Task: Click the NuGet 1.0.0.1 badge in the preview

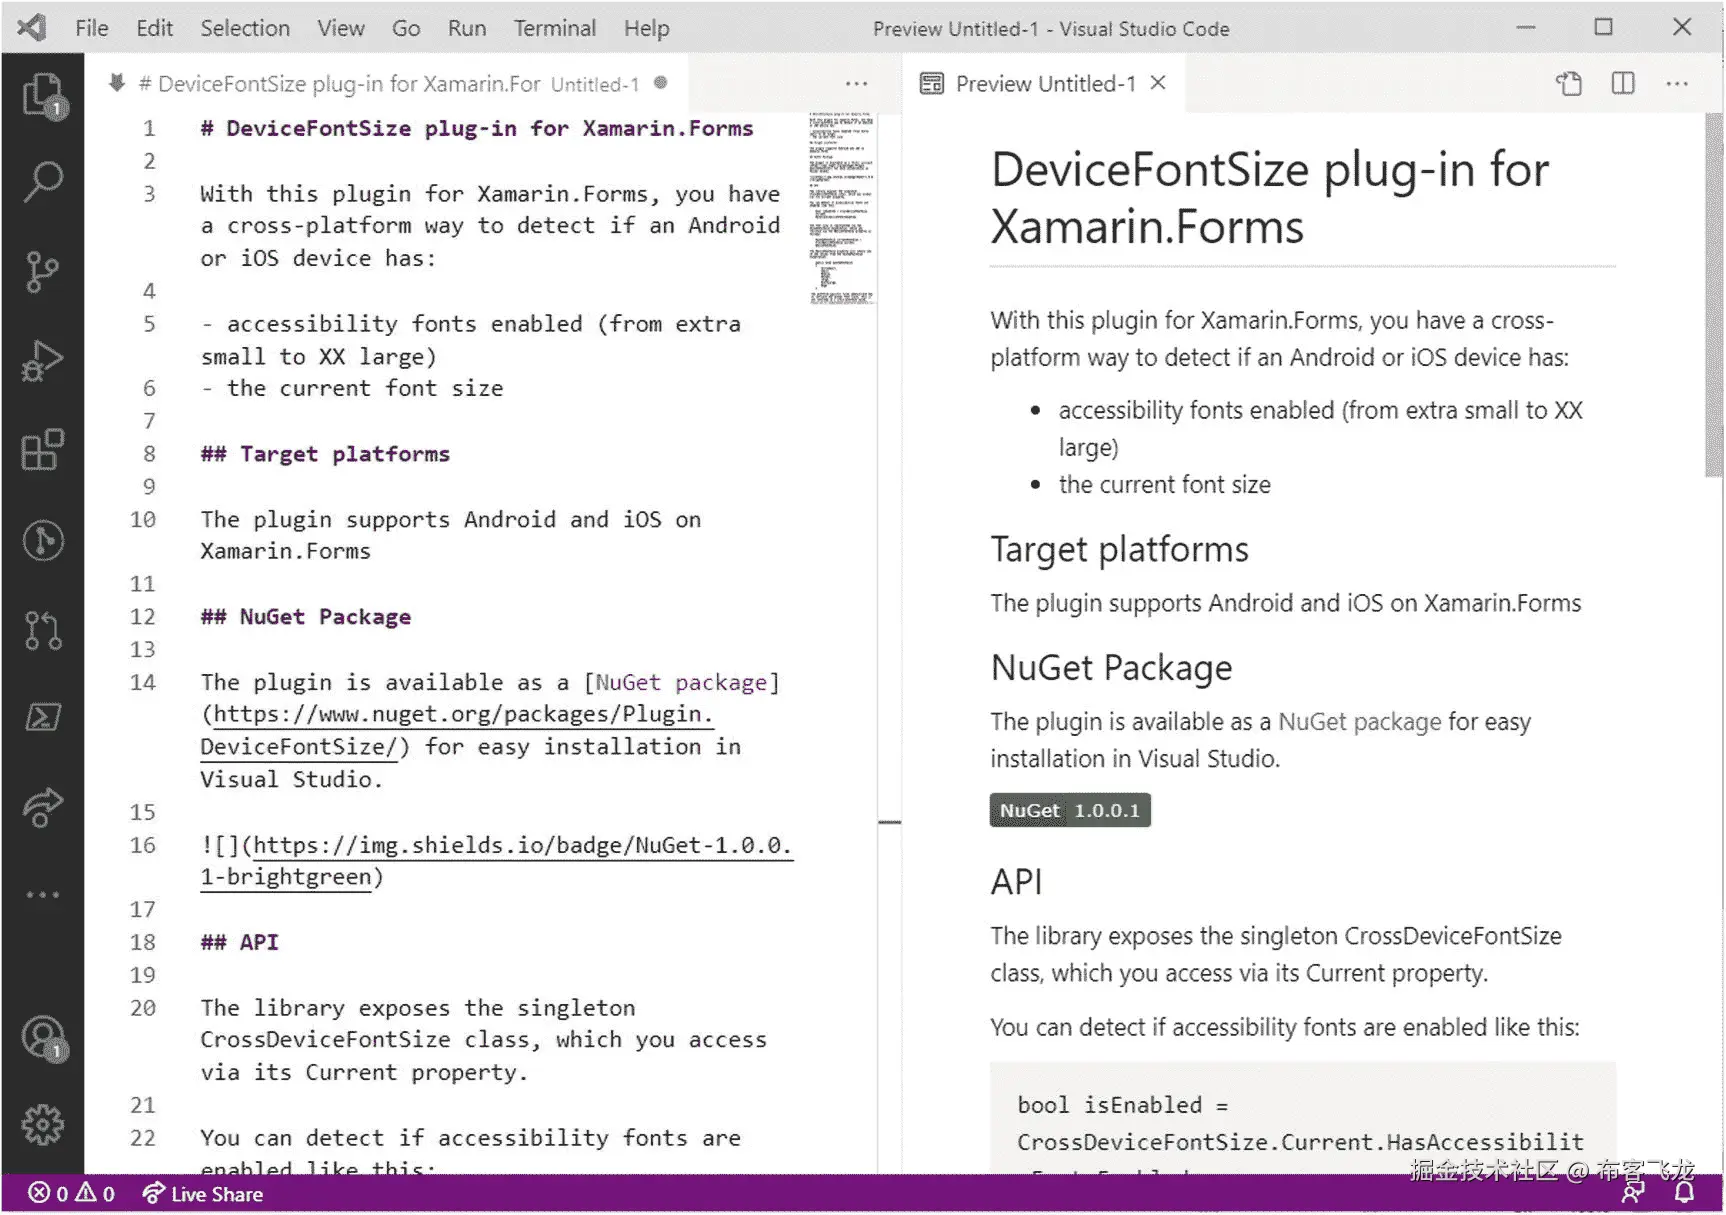Action: tap(1070, 810)
